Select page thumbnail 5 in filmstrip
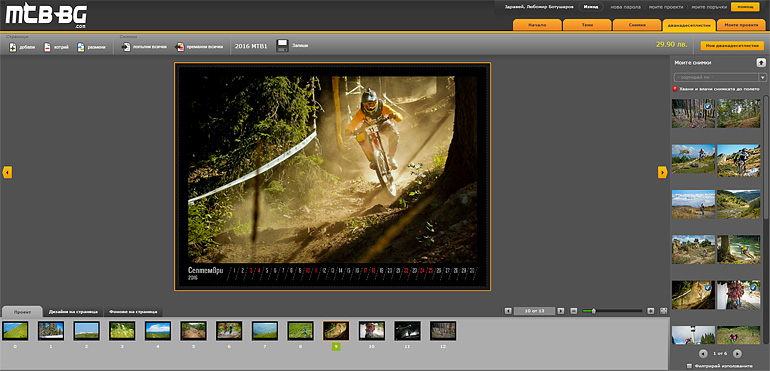The height and width of the screenshot is (371, 770). (x=193, y=331)
